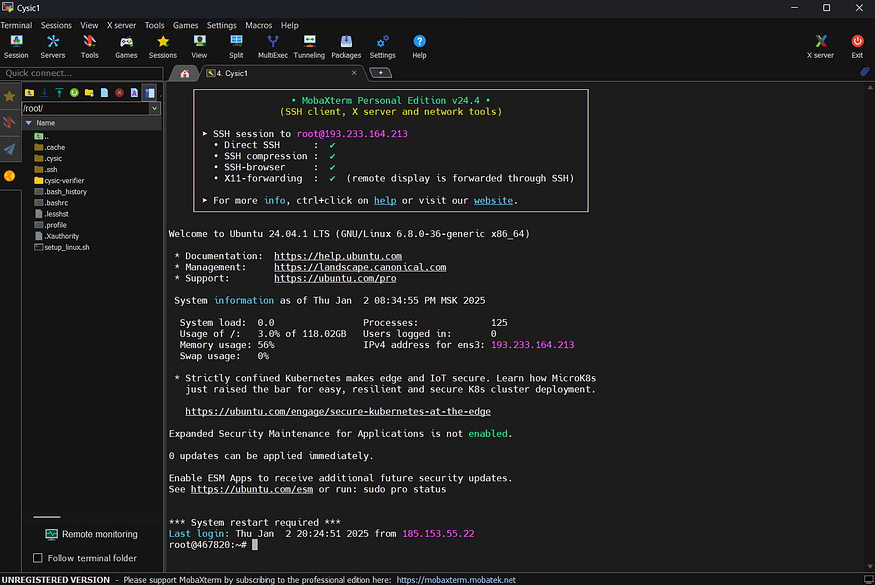This screenshot has width=875, height=585.
Task: Download selected files via blue arrow icon
Action: coord(44,93)
